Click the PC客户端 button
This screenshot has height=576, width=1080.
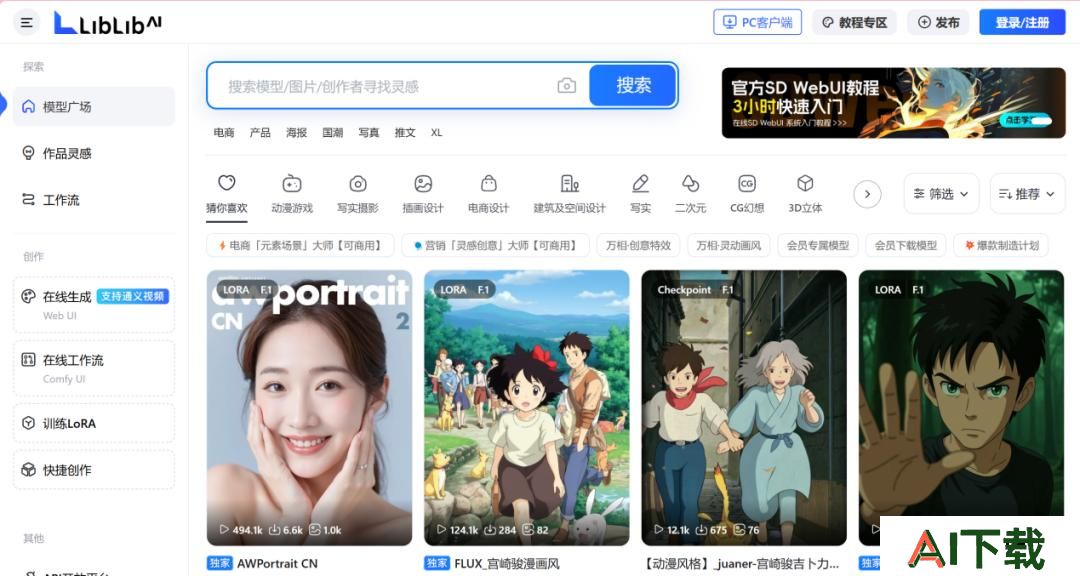coord(757,23)
